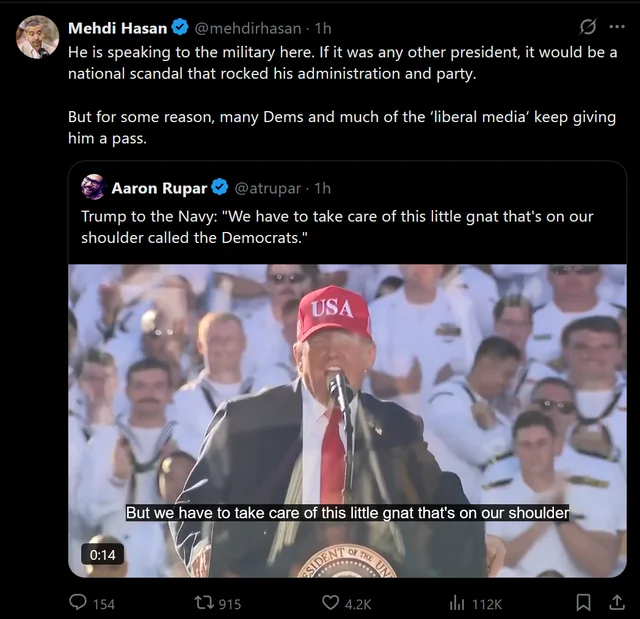Click the small avatar beside Aaron Rupar

pos(94,187)
